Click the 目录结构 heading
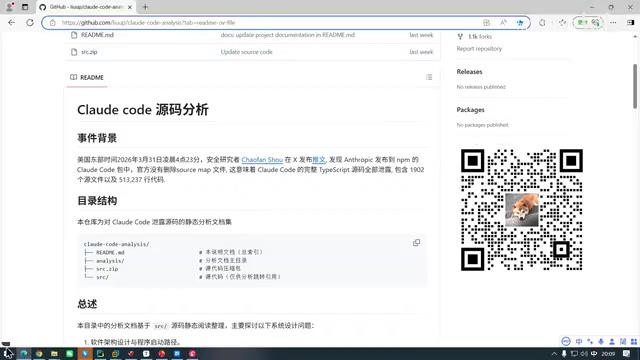 click(97, 200)
